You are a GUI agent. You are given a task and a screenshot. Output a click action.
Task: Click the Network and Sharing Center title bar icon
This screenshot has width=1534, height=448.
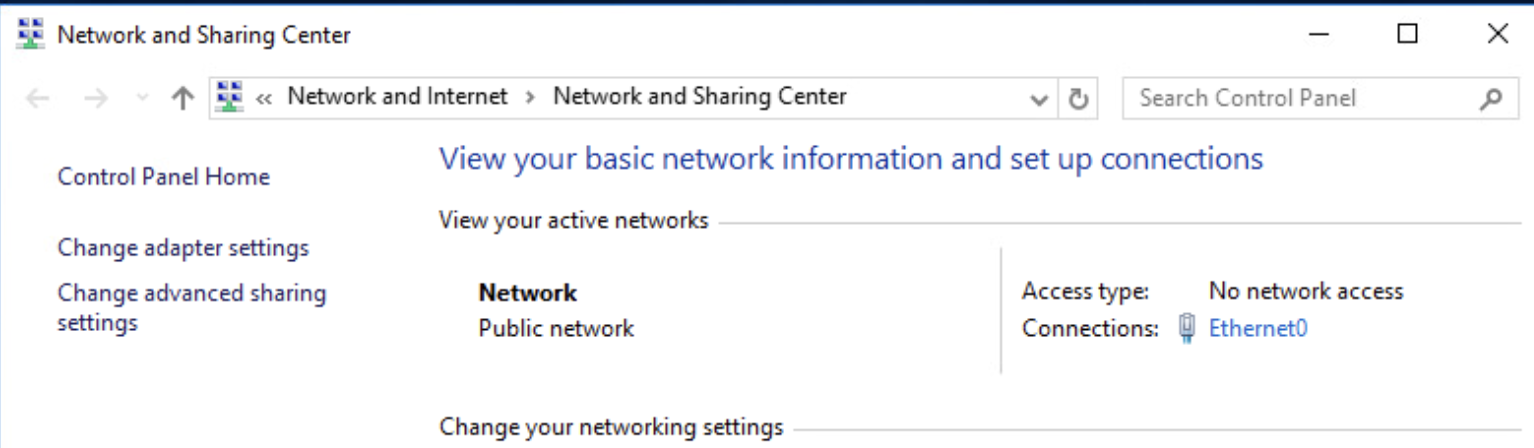32,35
